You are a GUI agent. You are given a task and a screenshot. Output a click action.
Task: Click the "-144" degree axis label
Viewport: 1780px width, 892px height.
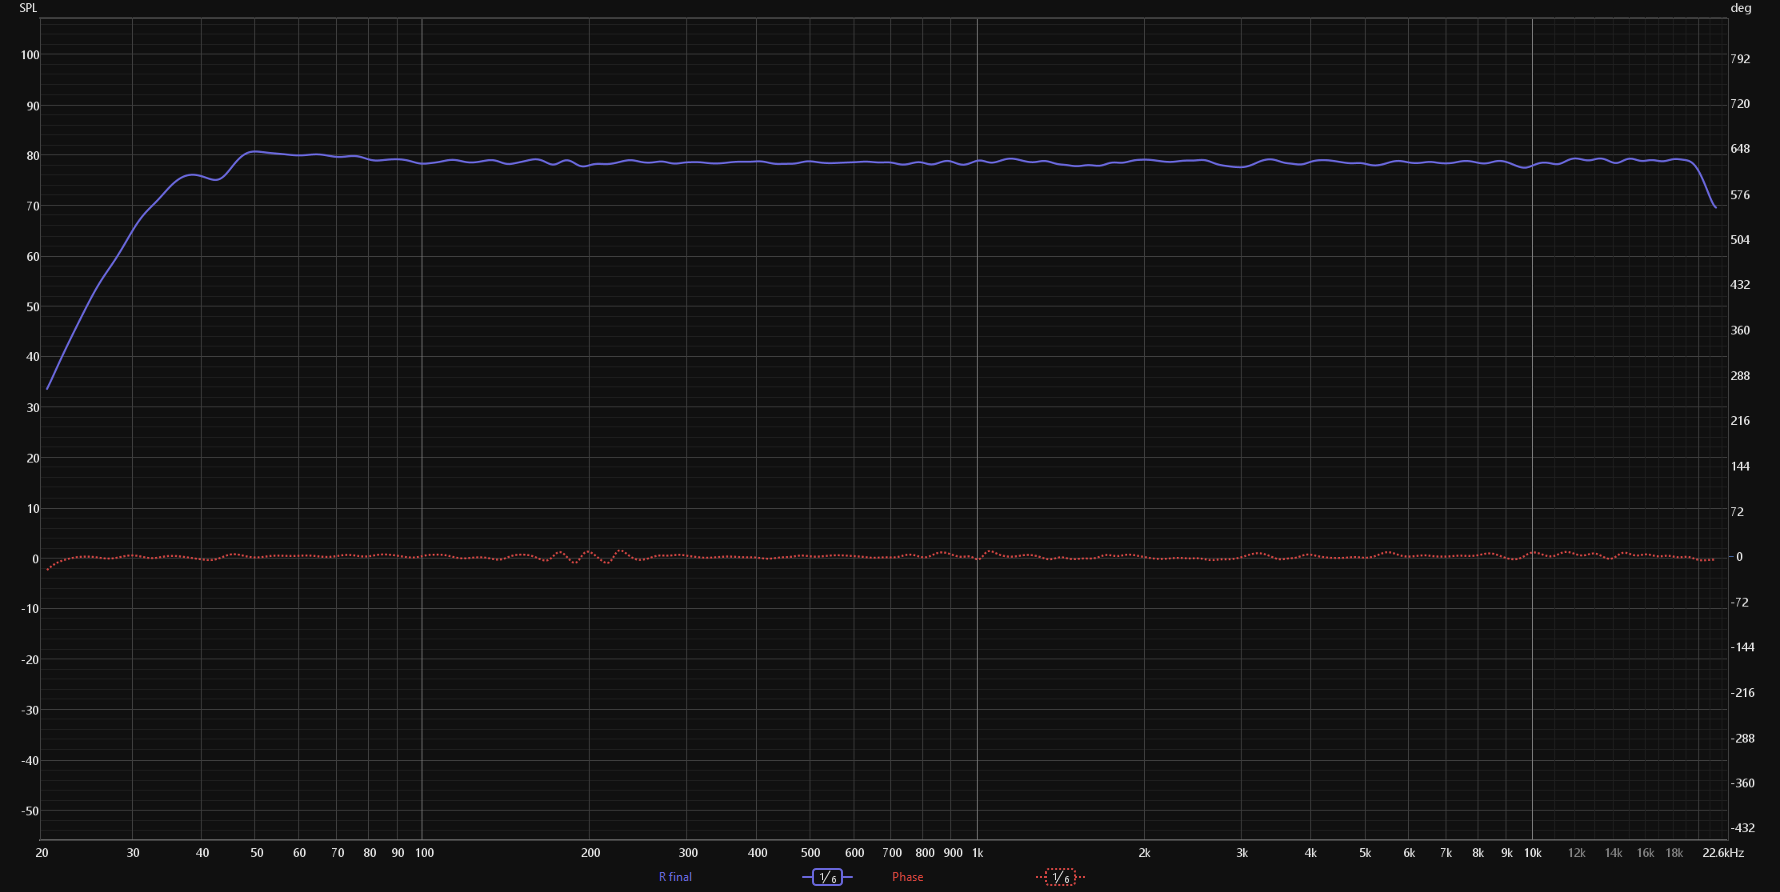point(1743,647)
